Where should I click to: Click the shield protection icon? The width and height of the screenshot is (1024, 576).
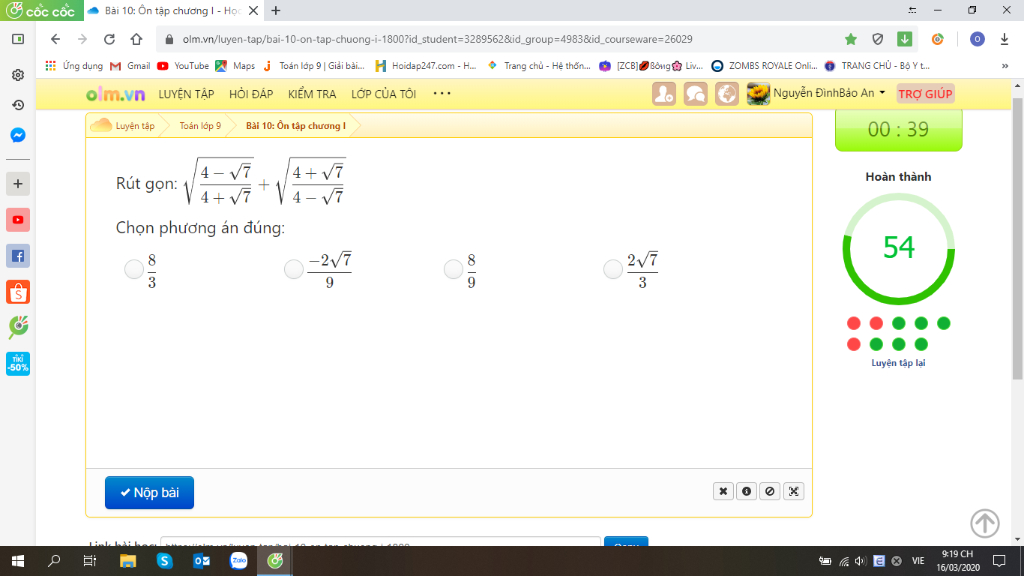[x=878, y=39]
